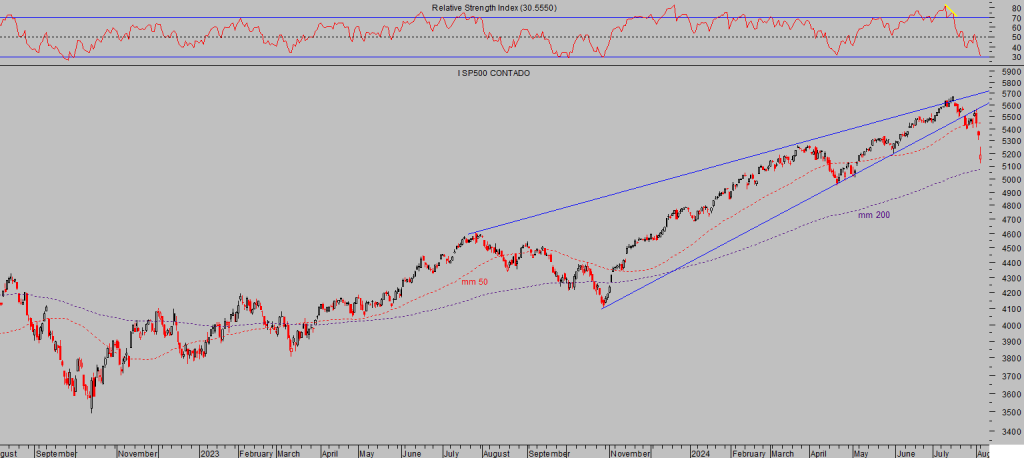Viewport: 1024px width, 458px height.
Task: Select the 'mm 50' moving average label
Action: (x=475, y=282)
